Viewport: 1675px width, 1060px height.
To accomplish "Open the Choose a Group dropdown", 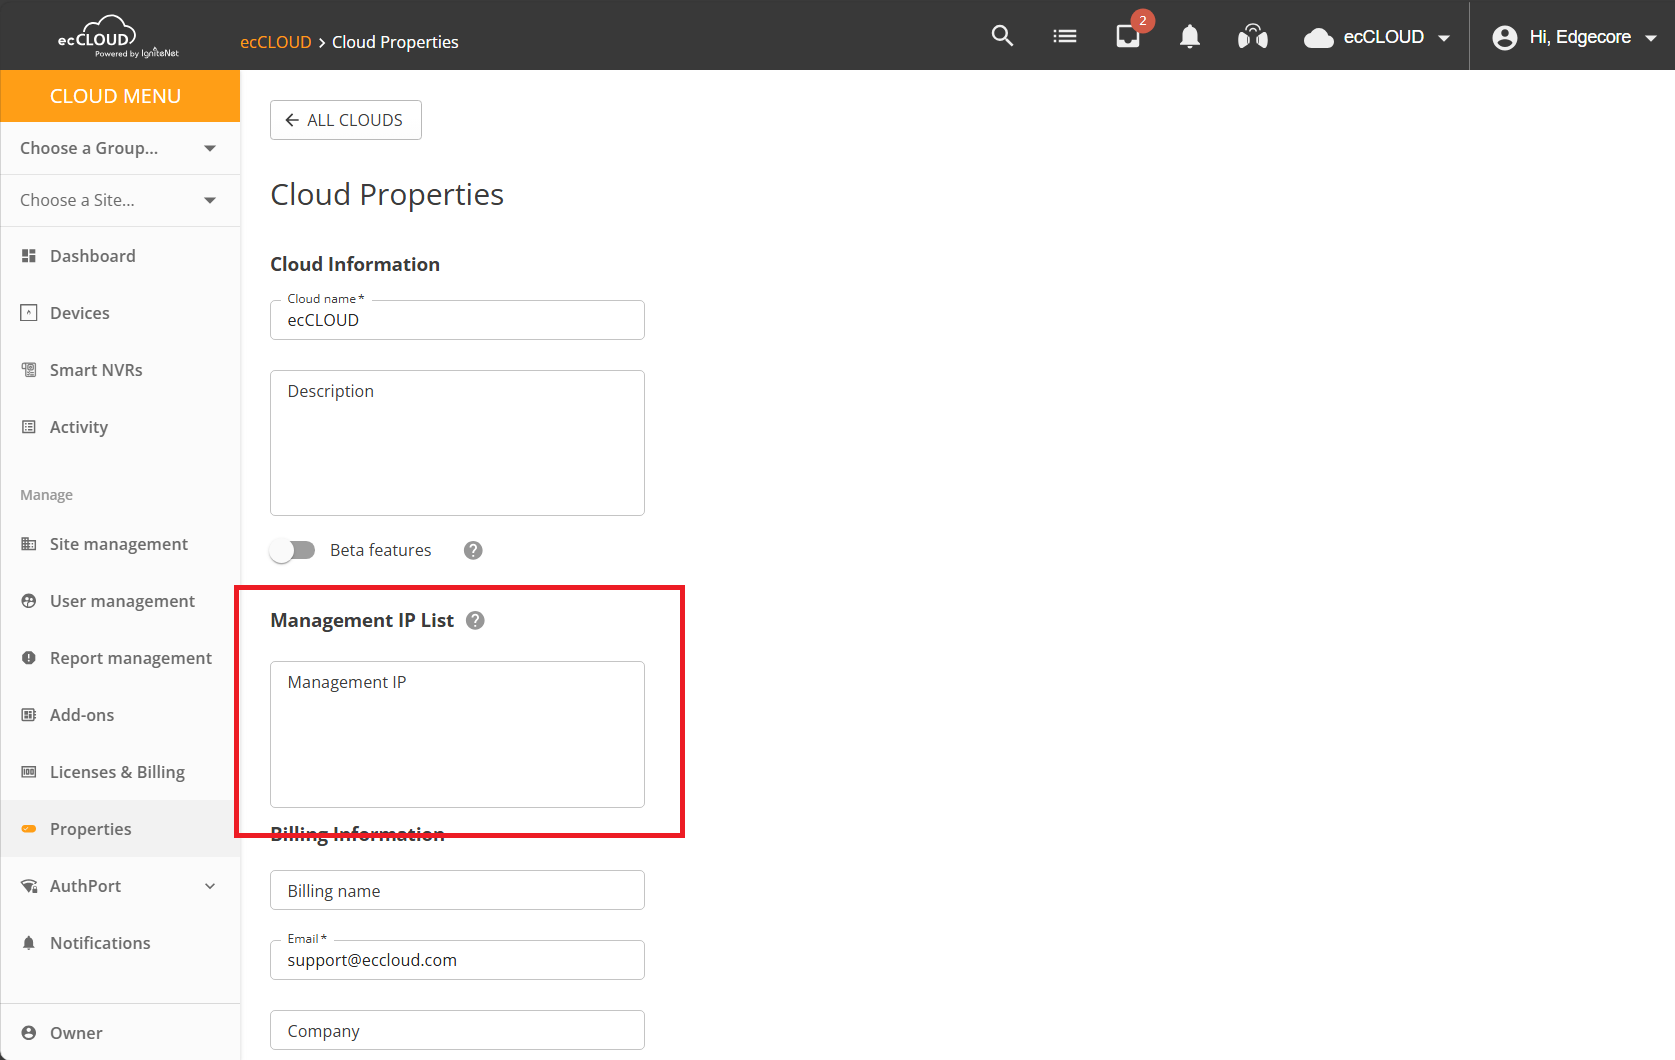I will 120,148.
